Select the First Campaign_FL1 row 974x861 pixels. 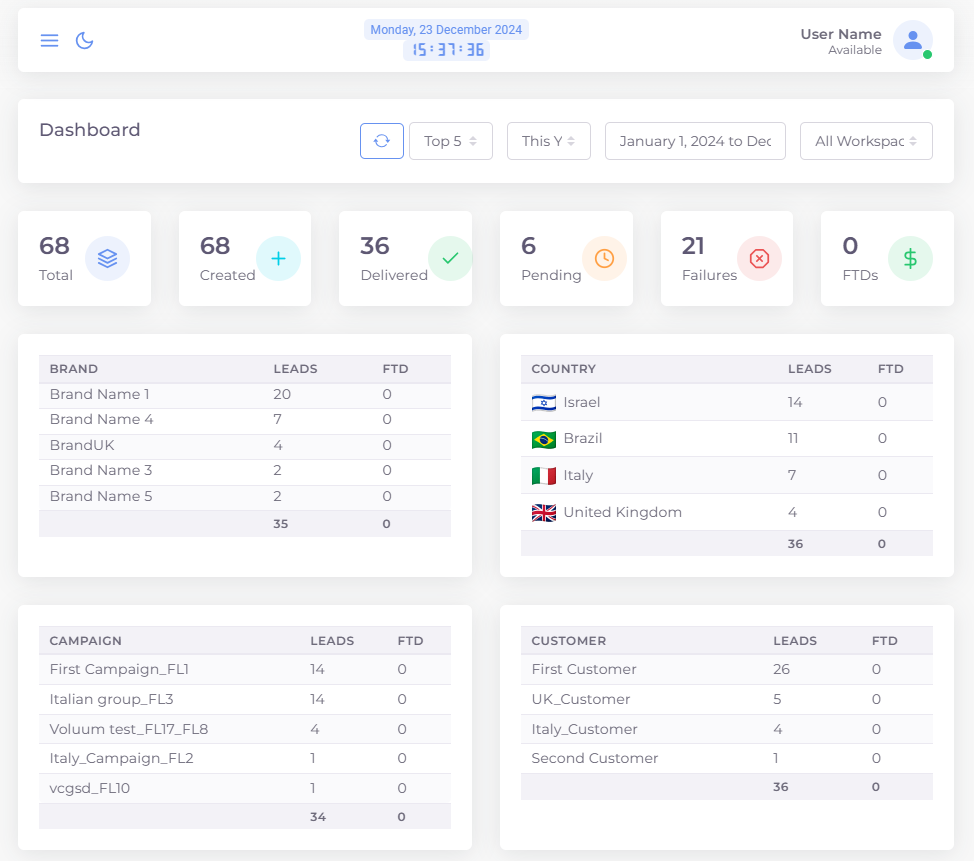245,670
